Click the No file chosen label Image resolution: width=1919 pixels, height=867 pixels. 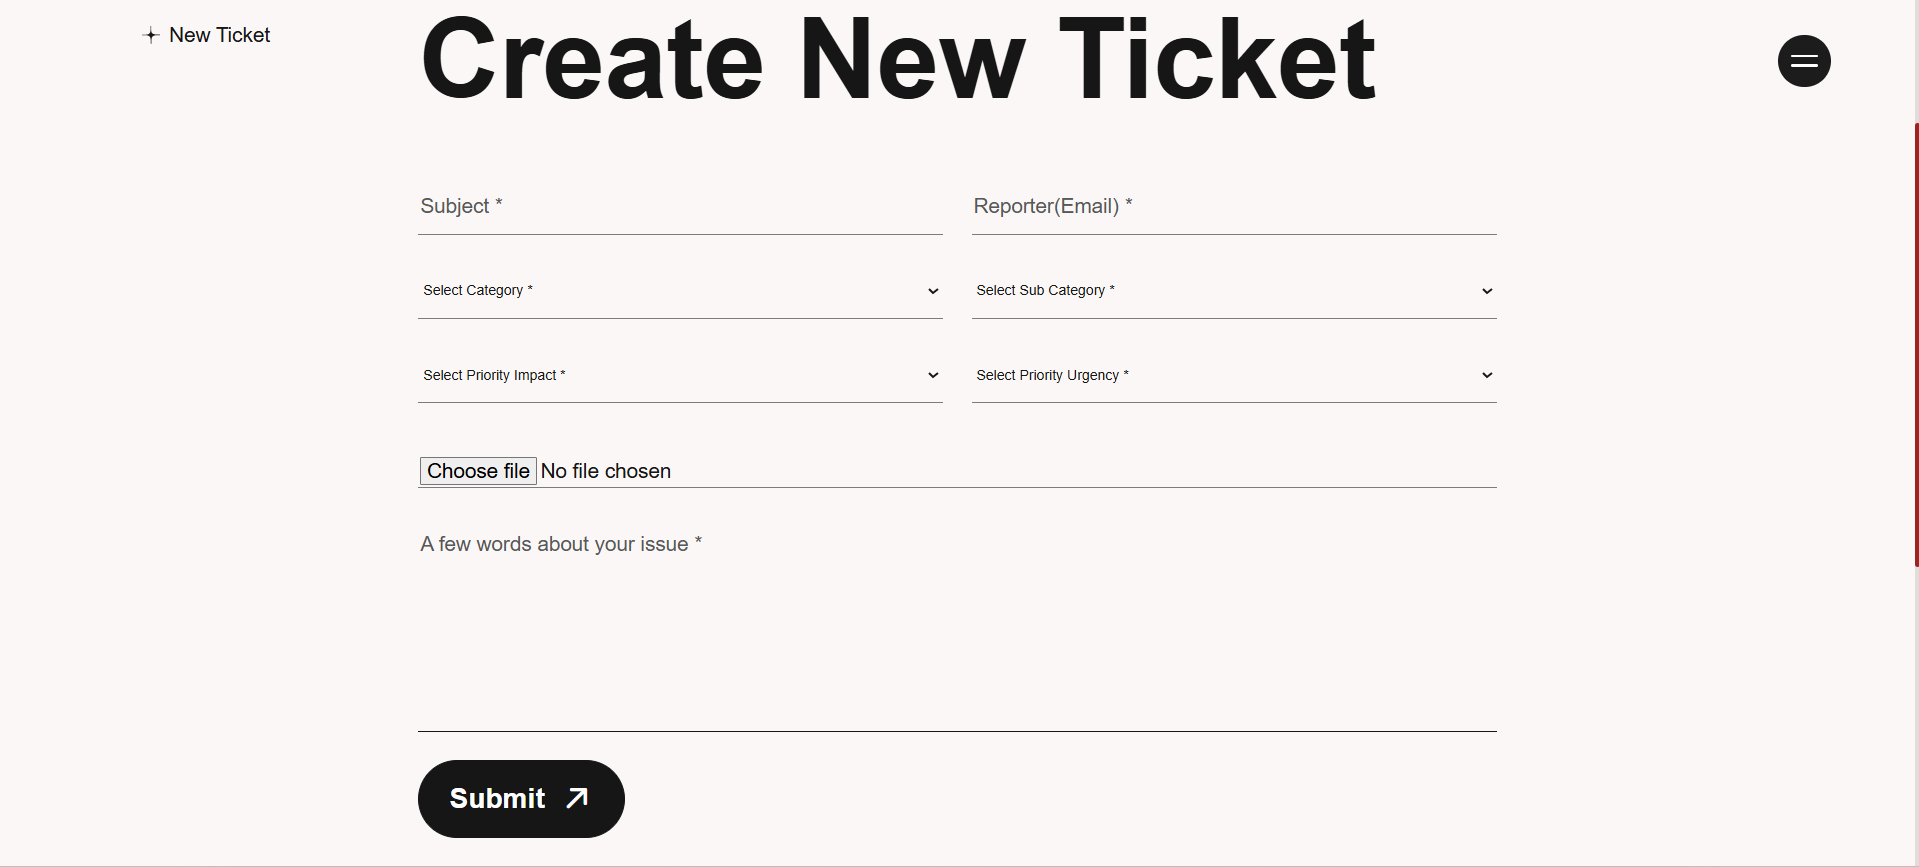pos(606,471)
